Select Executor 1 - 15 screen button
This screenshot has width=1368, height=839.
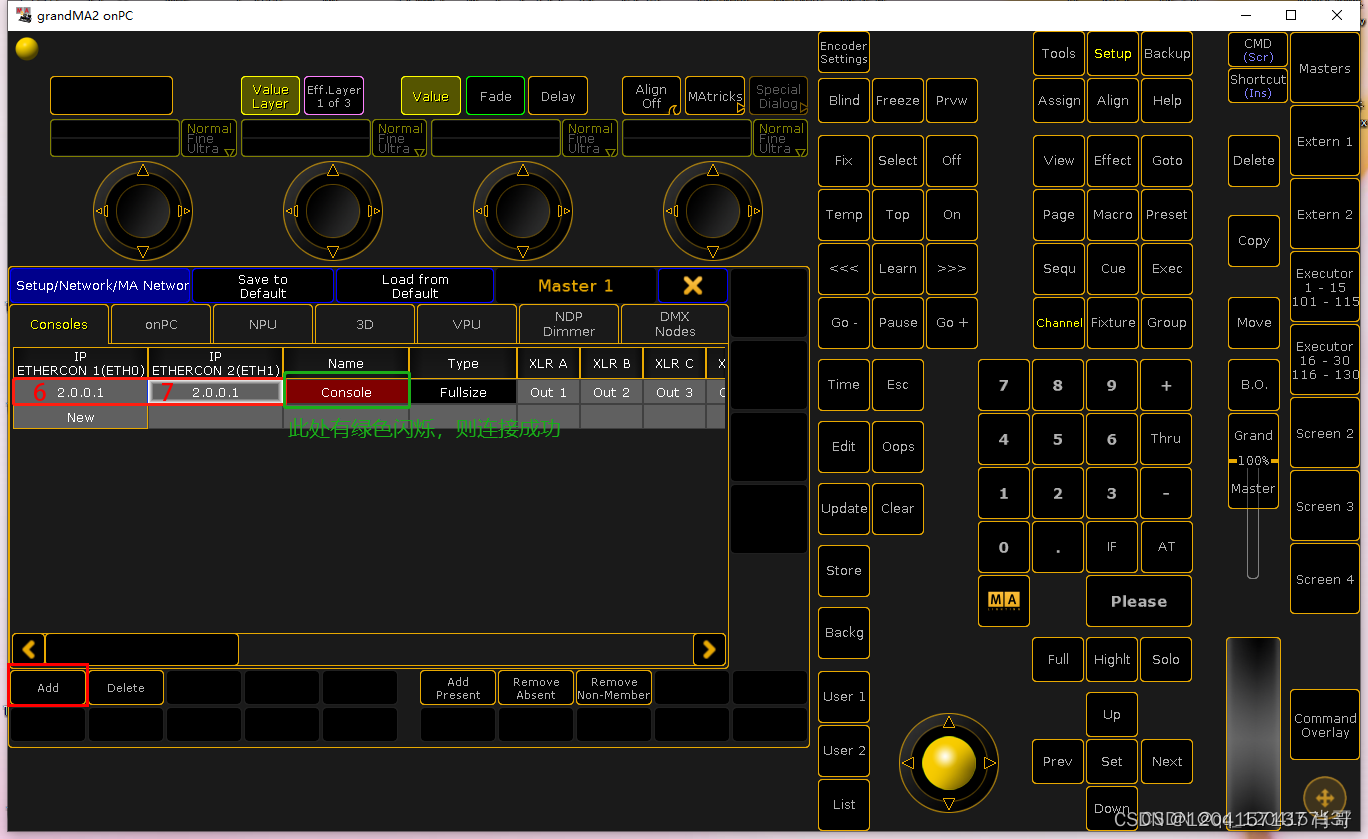pos(1325,287)
